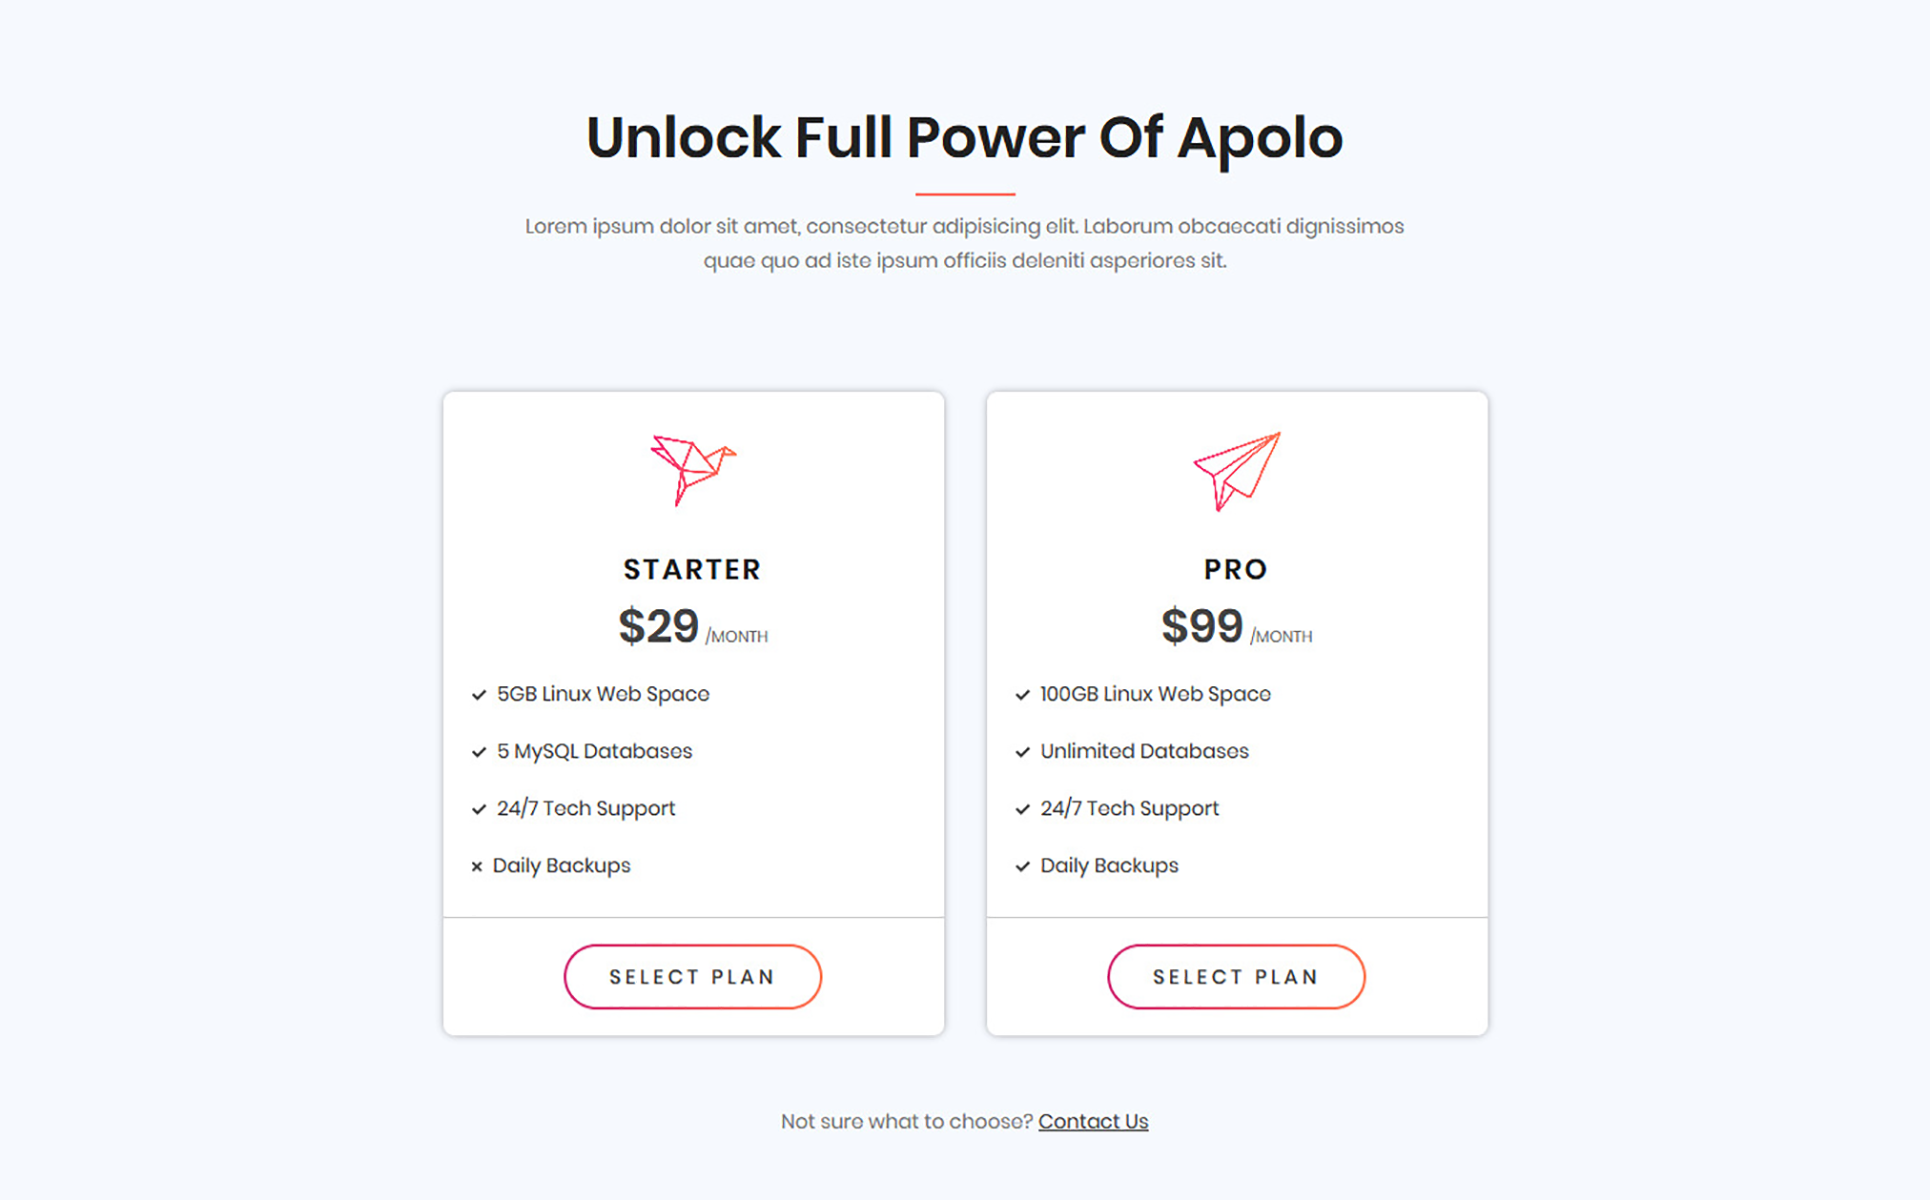Click the paper plane icon on Pro plan
Screen dimensions: 1930x1200
pos(1237,471)
